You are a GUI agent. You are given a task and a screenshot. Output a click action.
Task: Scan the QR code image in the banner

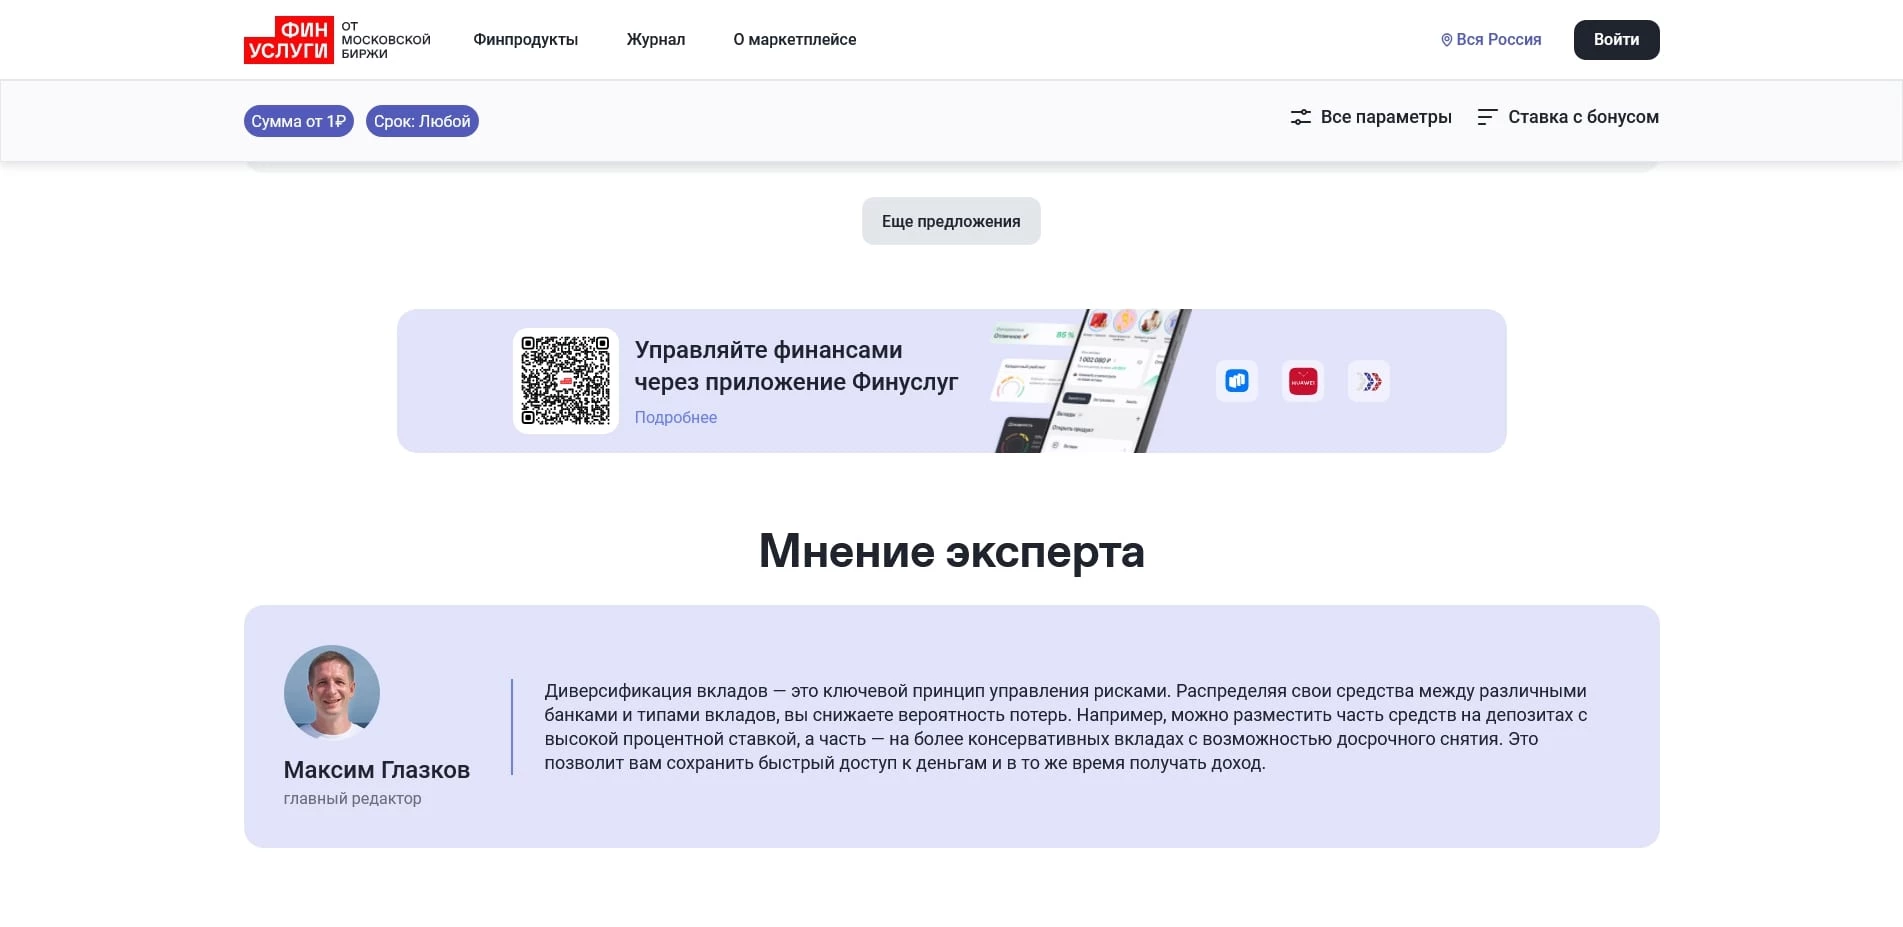pos(565,381)
